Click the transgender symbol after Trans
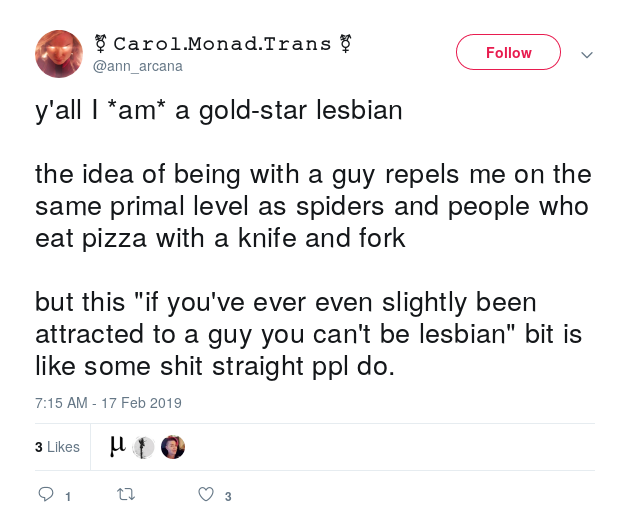 [x=345, y=44]
